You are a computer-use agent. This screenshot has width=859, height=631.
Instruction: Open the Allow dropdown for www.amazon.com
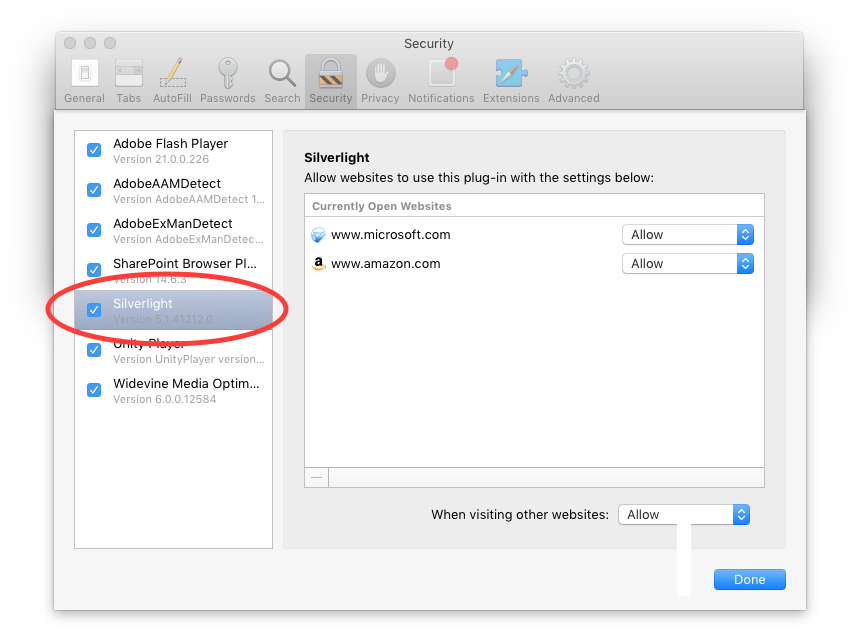click(688, 264)
